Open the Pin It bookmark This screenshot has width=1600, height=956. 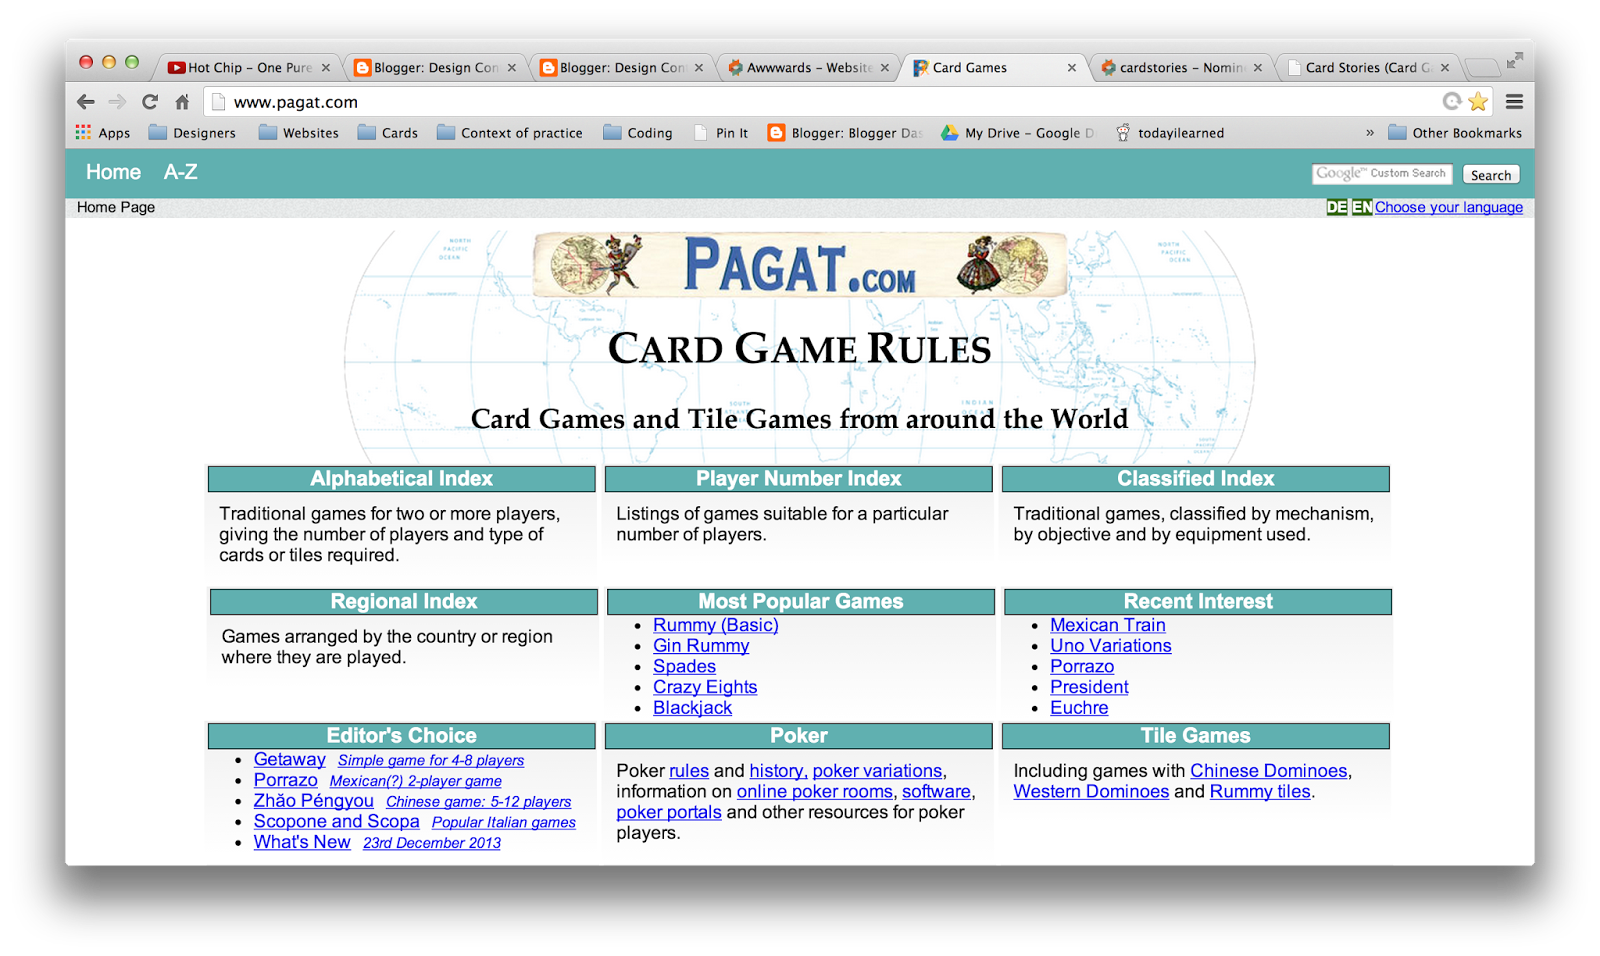point(722,132)
